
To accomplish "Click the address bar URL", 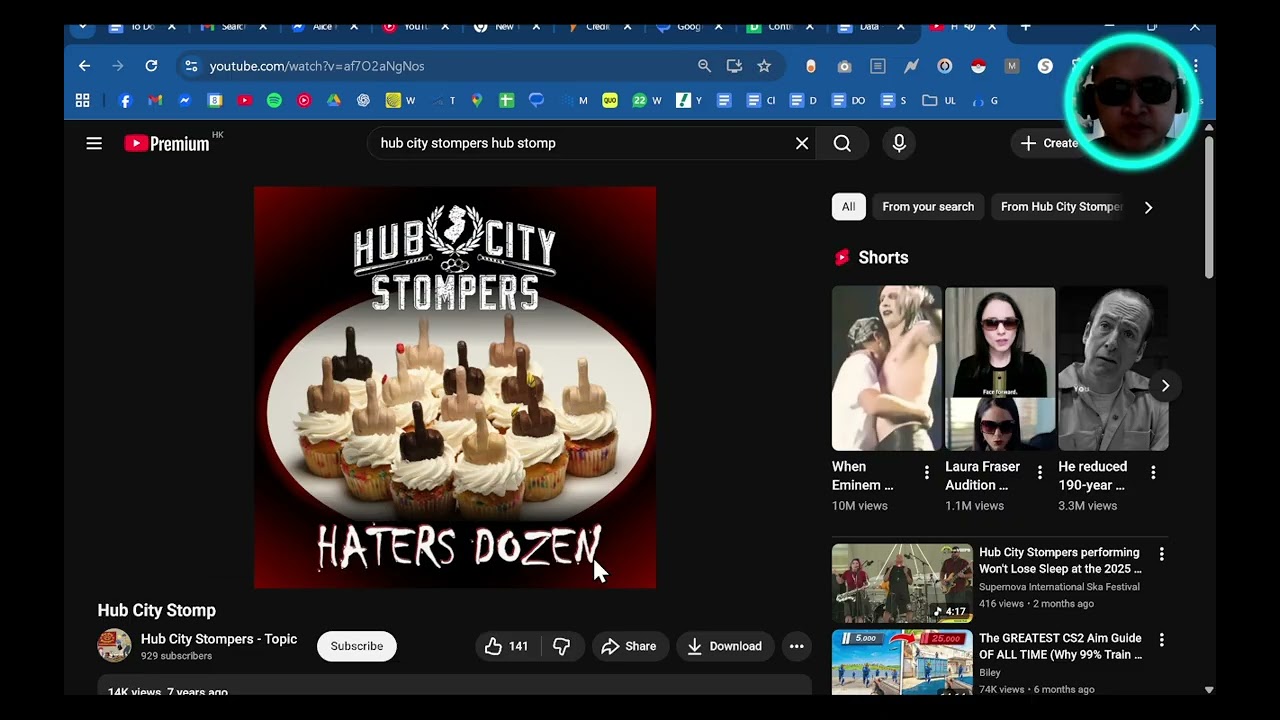I will point(317,66).
